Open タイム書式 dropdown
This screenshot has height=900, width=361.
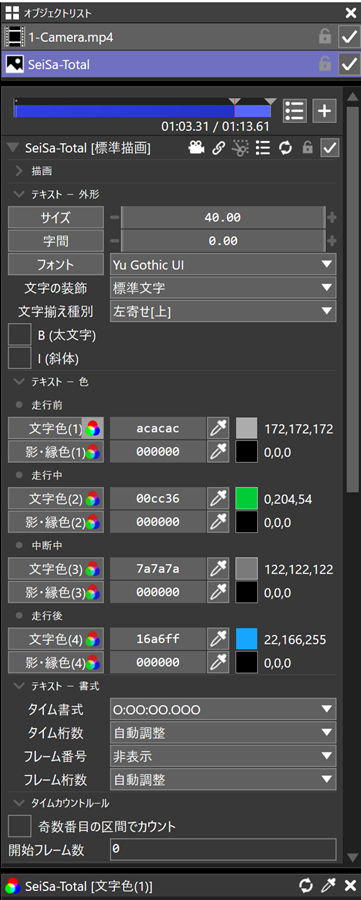coord(223,709)
